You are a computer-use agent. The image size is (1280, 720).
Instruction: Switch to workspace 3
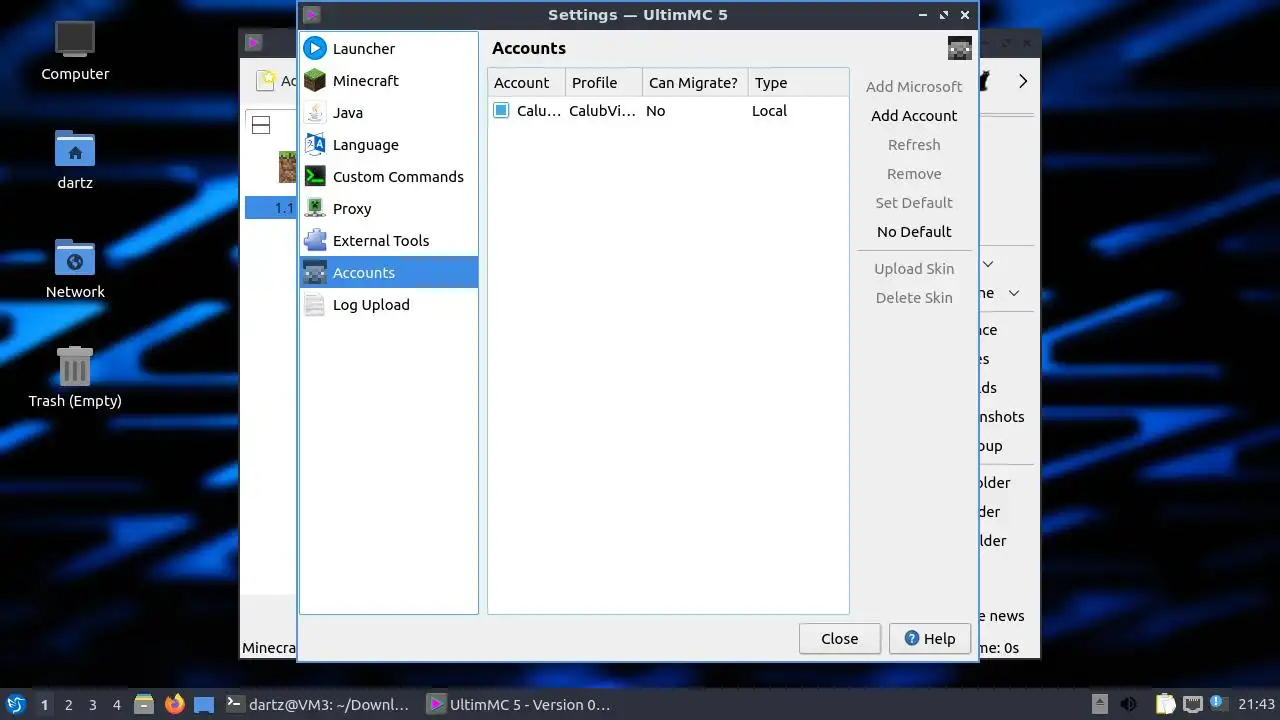coord(93,704)
